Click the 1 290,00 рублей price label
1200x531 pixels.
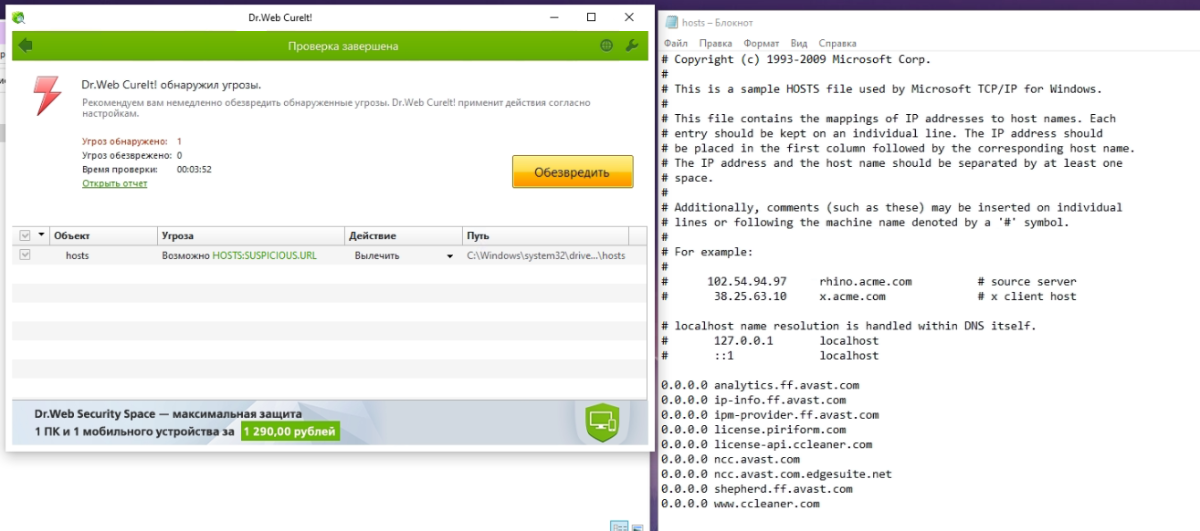tap(290, 432)
